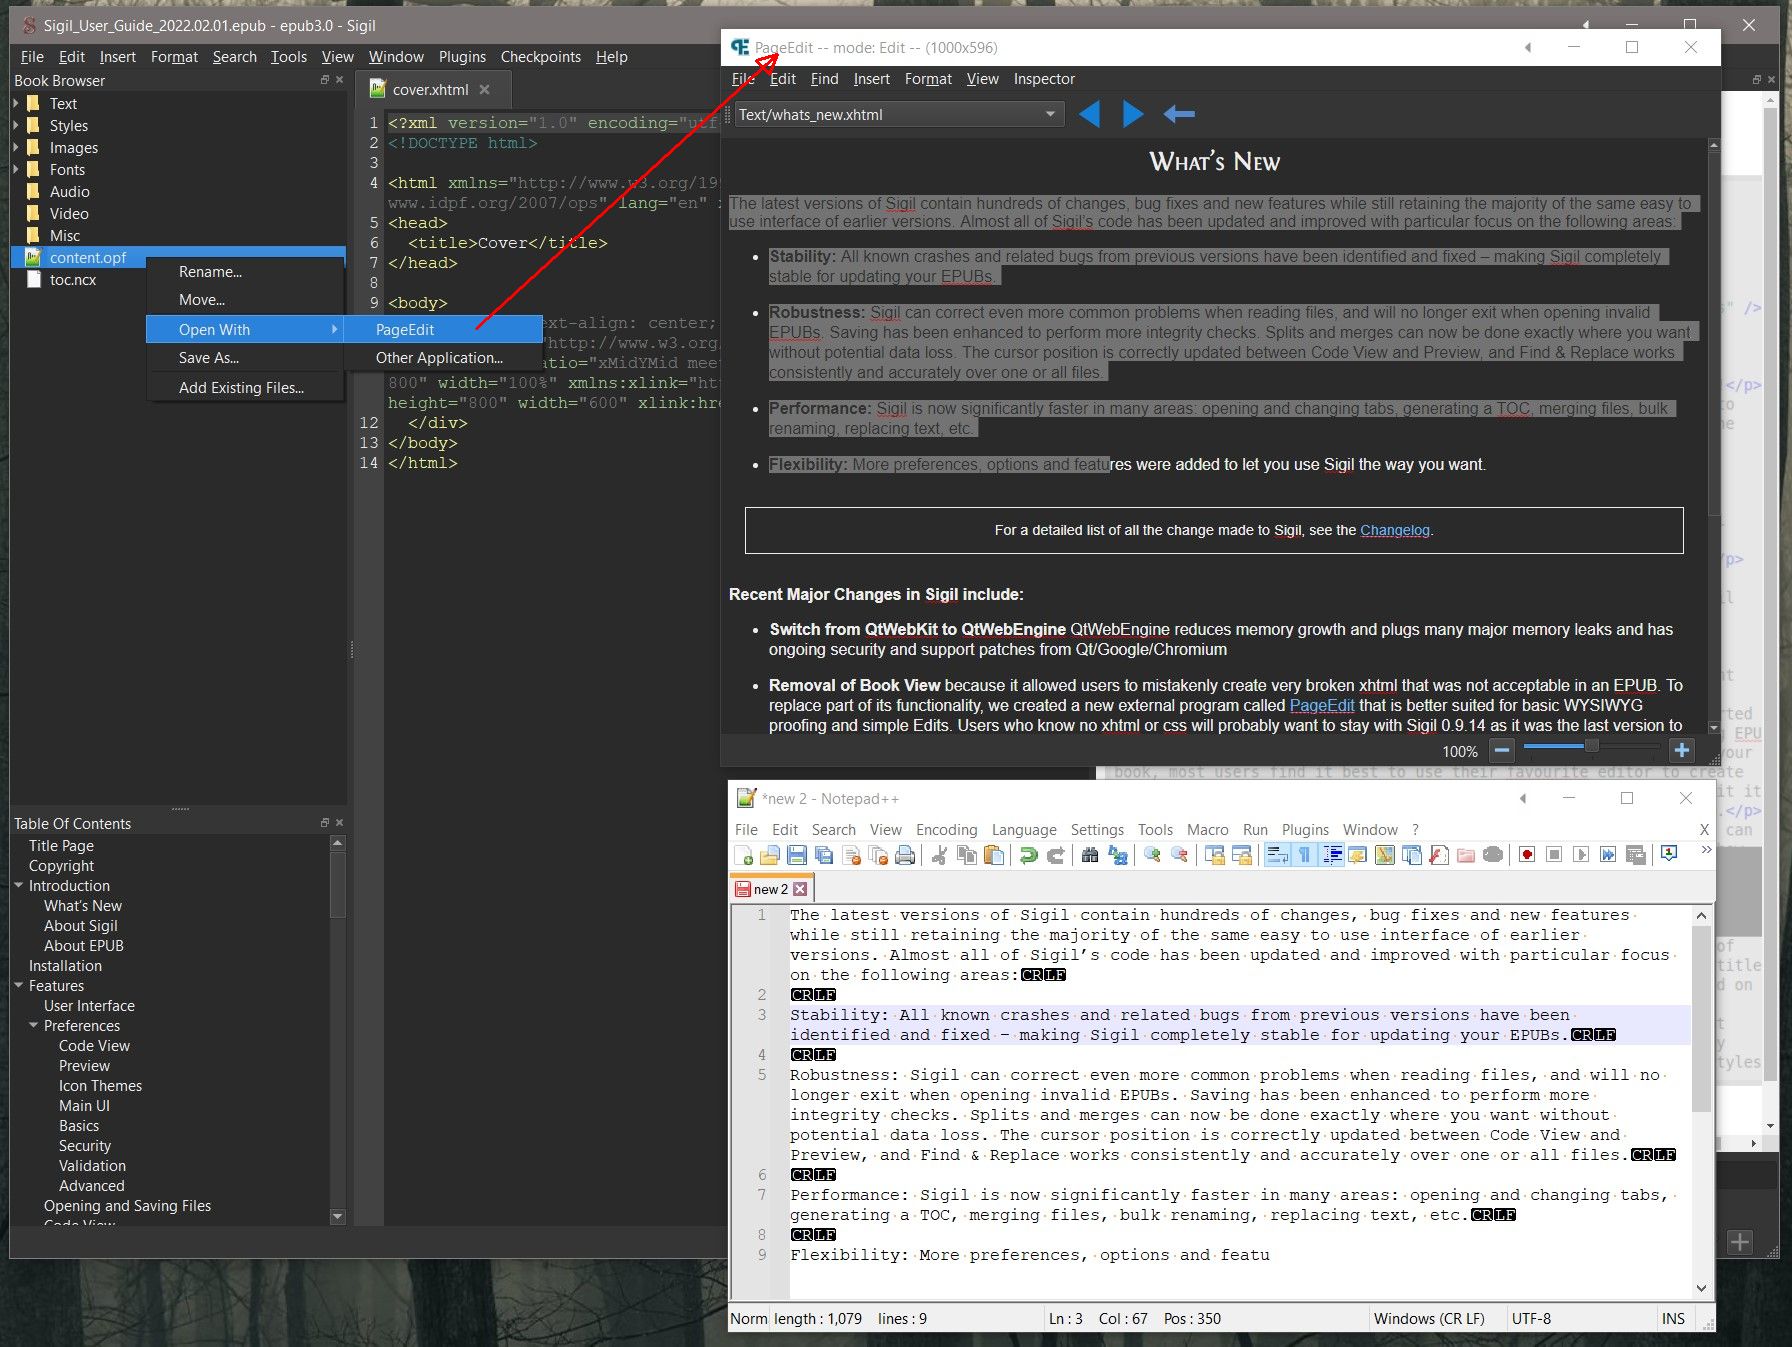Collapse the Introduction entry in Table Of Contents
1792x1347 pixels.
point(19,886)
